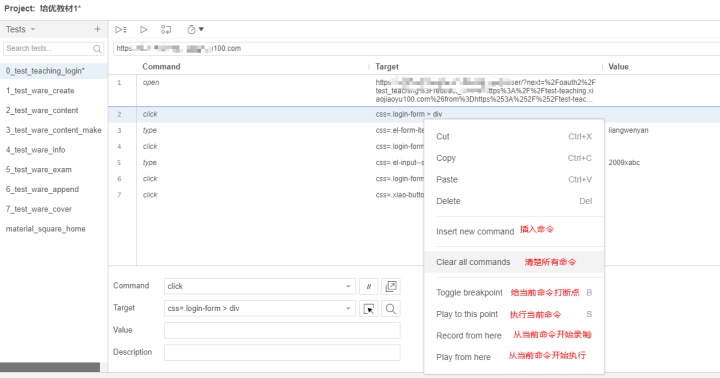
Task: Select row 1 open command
Action: tap(414, 90)
